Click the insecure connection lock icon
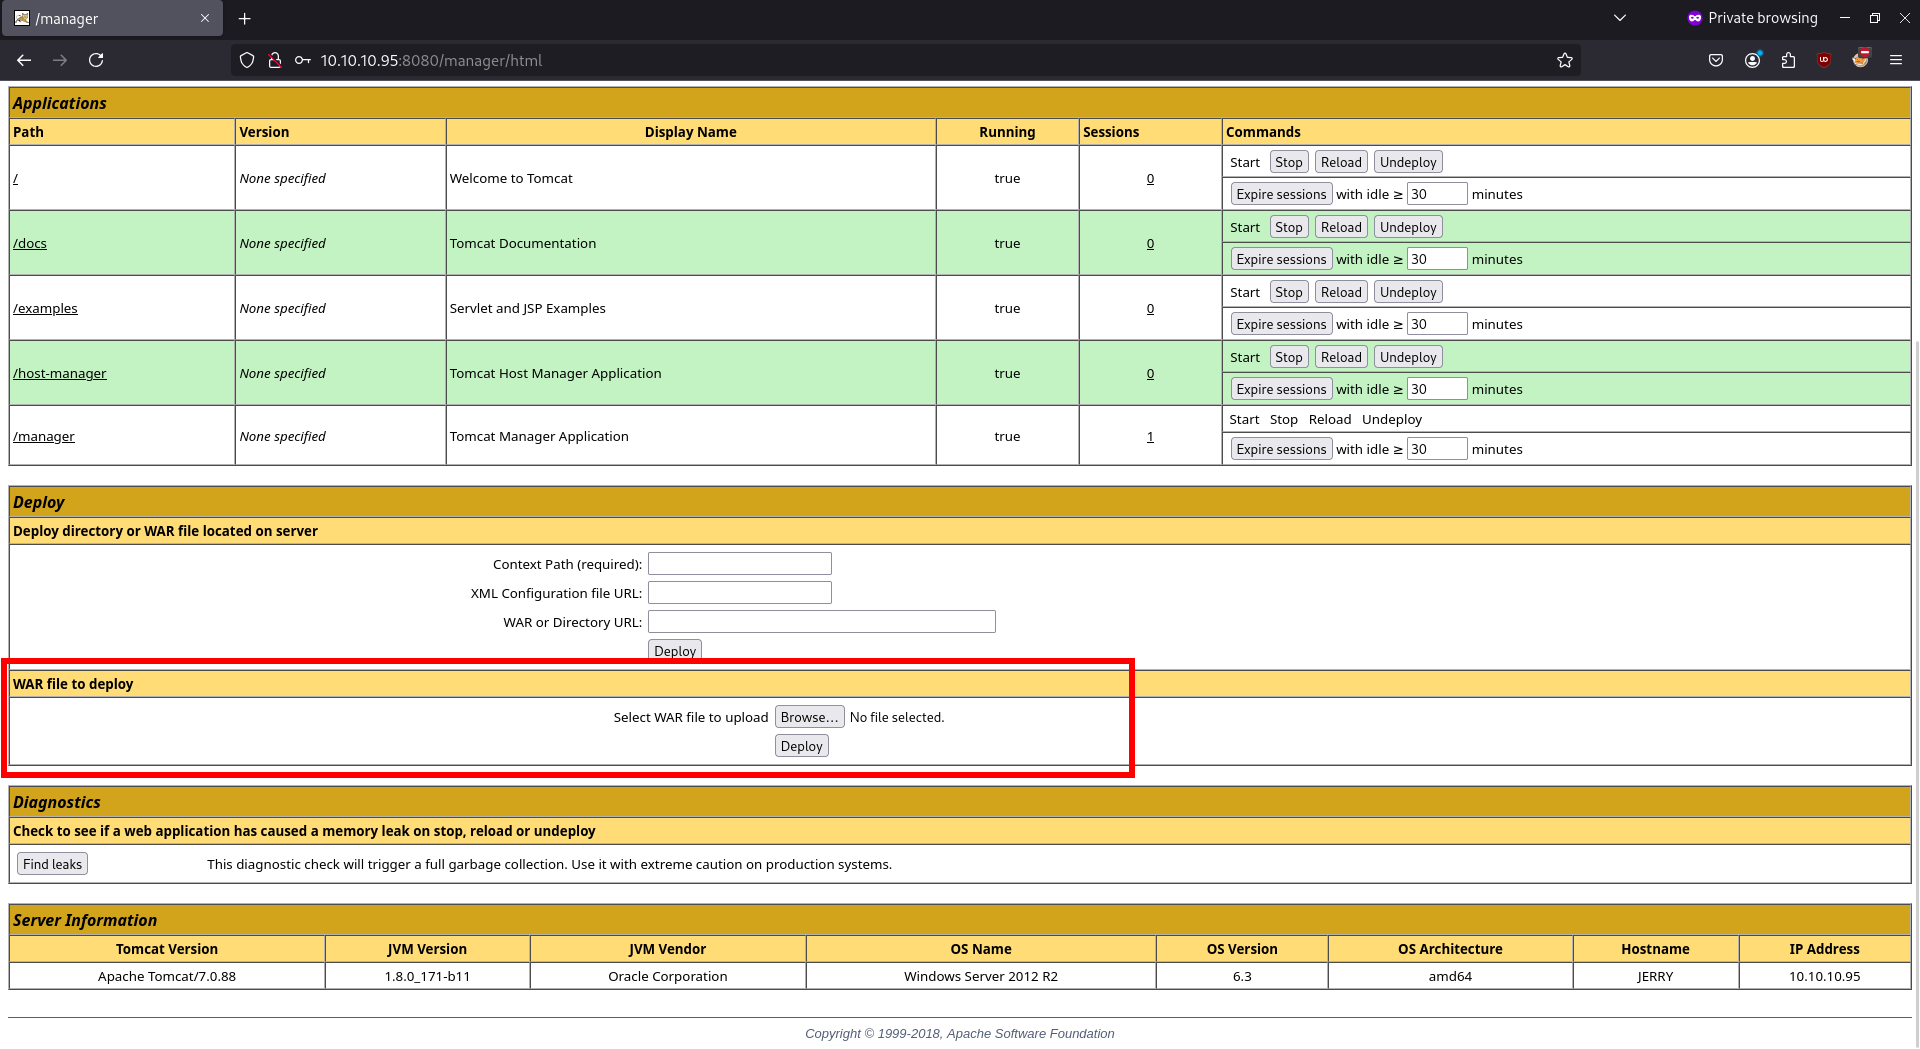The height and width of the screenshot is (1049, 1920). point(275,60)
